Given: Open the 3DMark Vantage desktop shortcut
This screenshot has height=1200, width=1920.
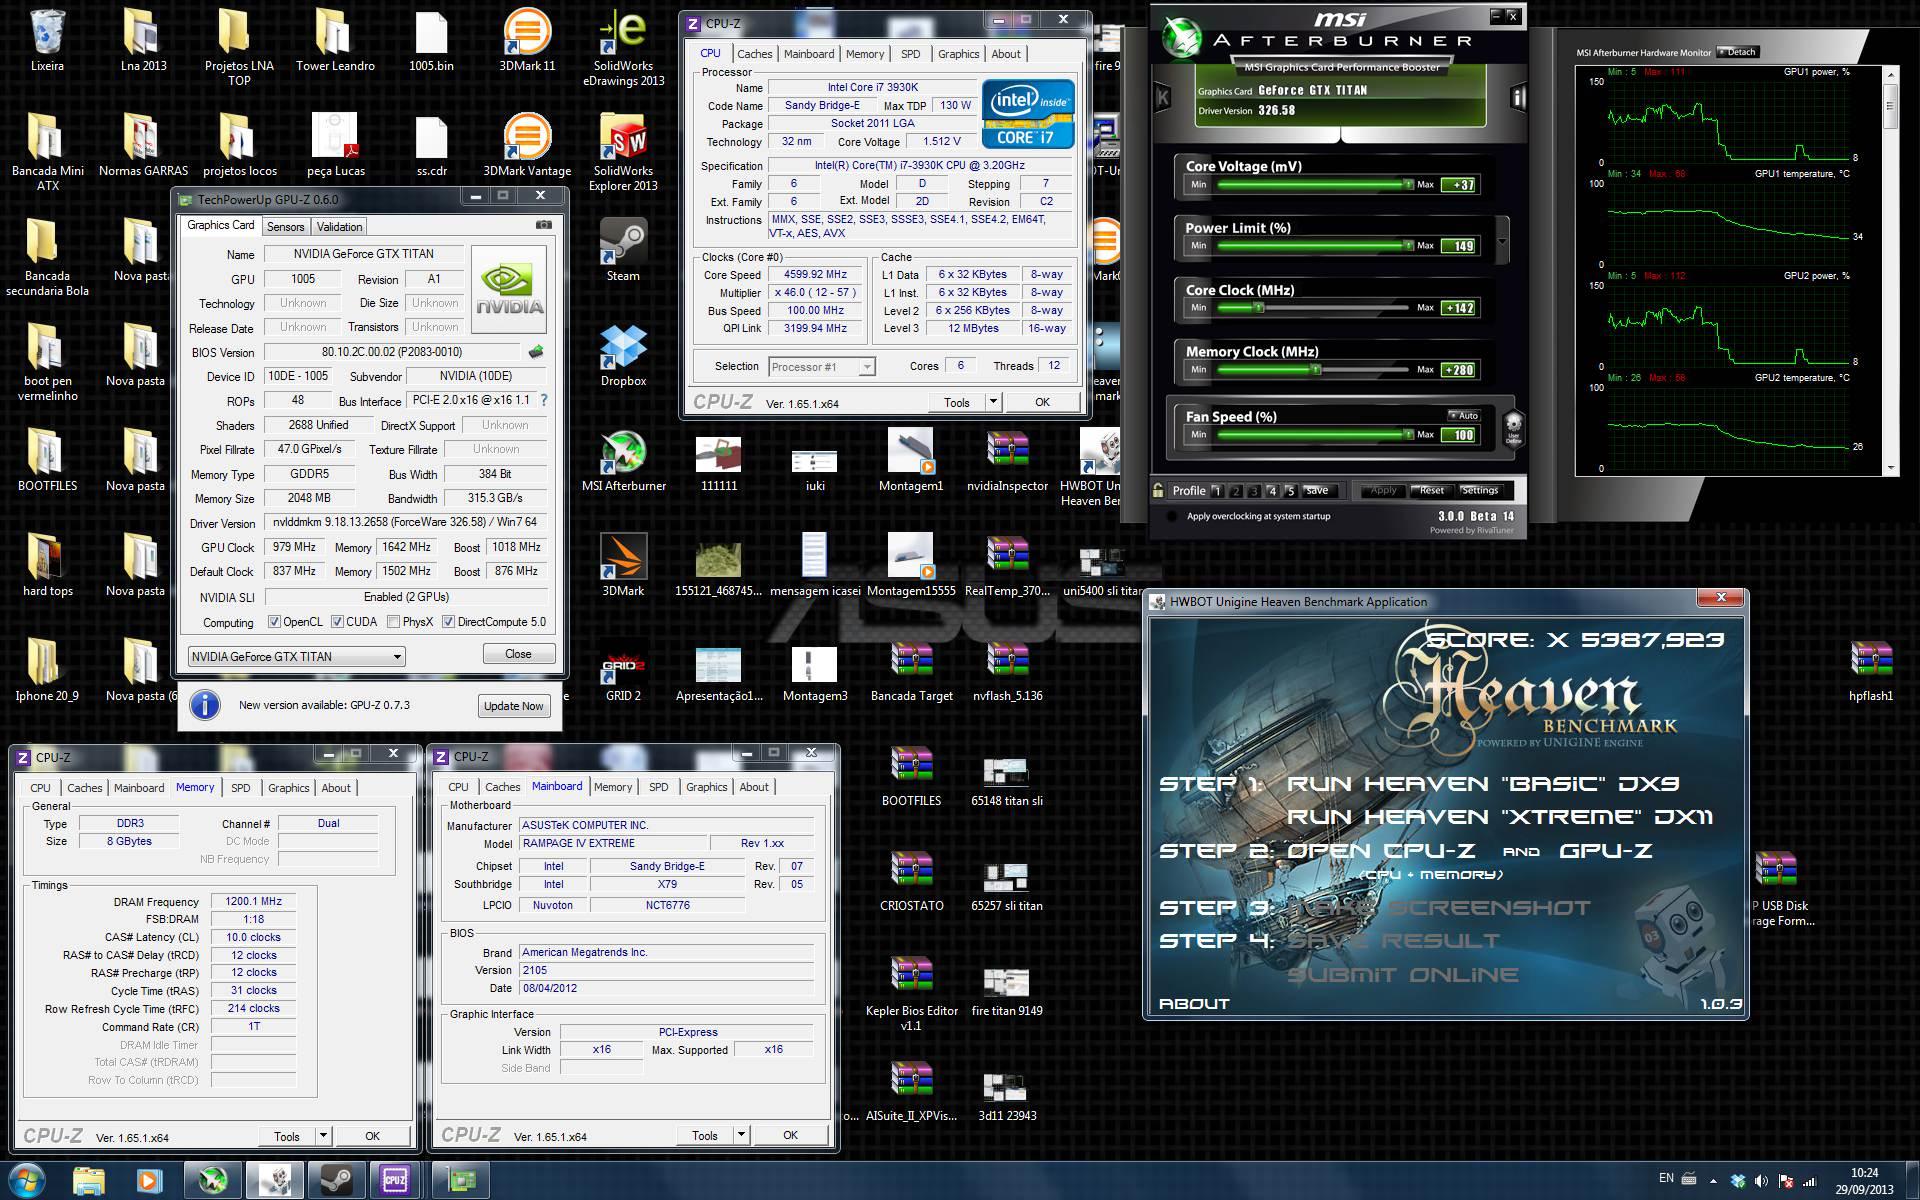Looking at the screenshot, I should (x=527, y=146).
